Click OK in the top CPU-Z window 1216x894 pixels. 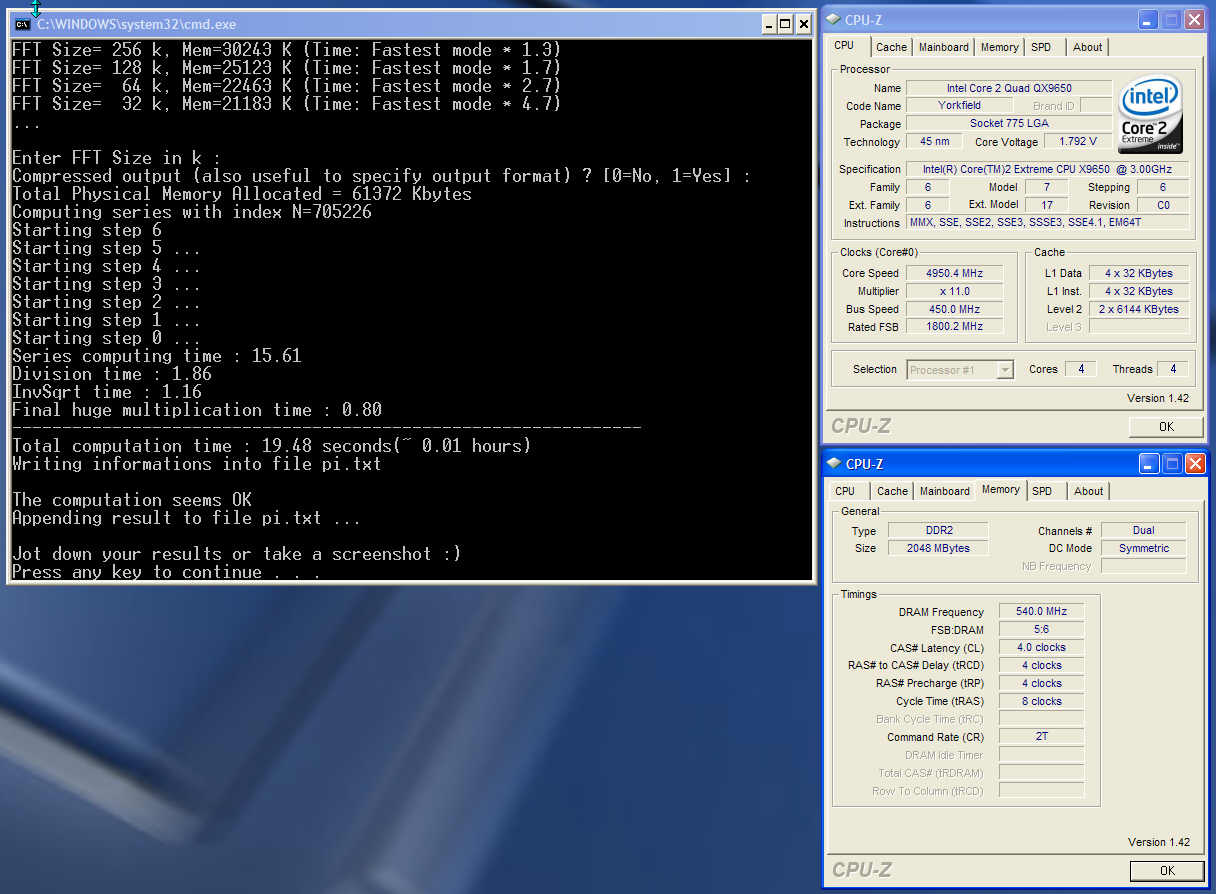(x=1166, y=426)
